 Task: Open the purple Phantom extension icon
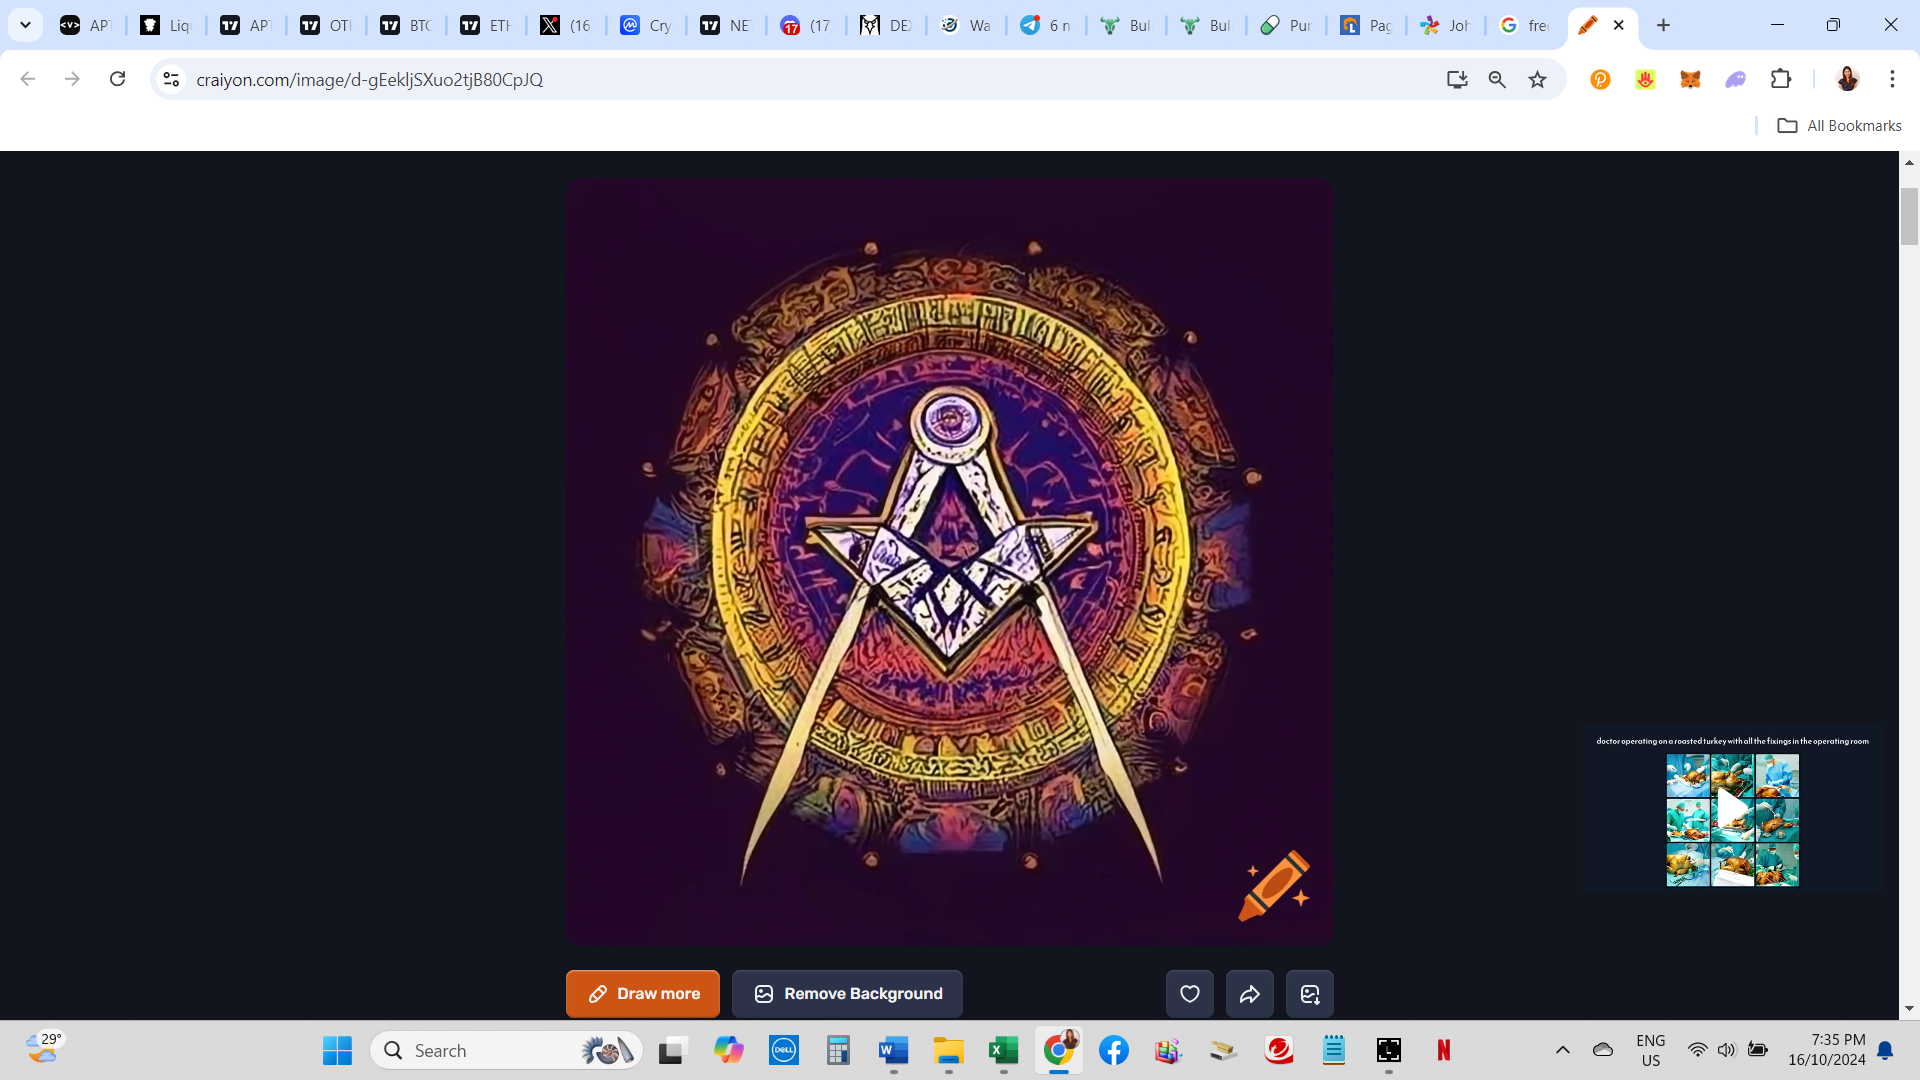(1736, 79)
